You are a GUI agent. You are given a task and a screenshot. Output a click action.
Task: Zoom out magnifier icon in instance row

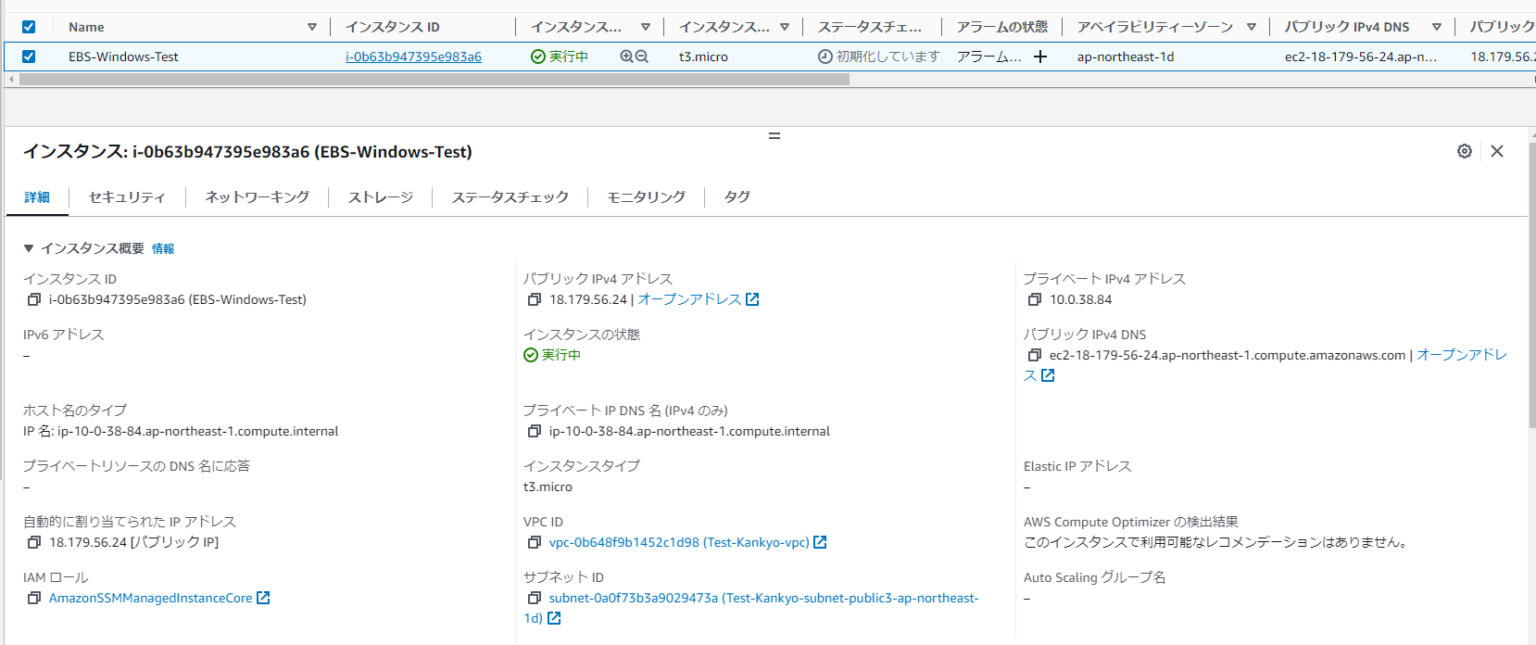point(642,57)
